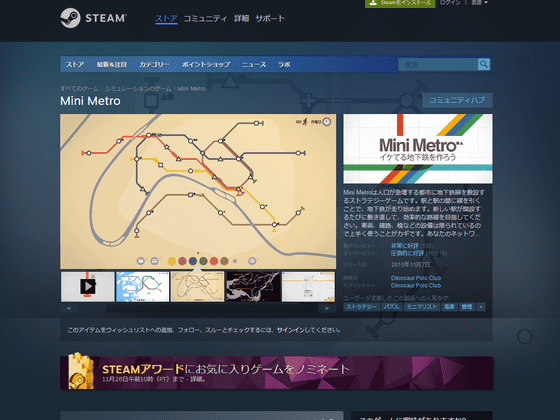Open recent reviews 非常に好評 link

click(404, 246)
